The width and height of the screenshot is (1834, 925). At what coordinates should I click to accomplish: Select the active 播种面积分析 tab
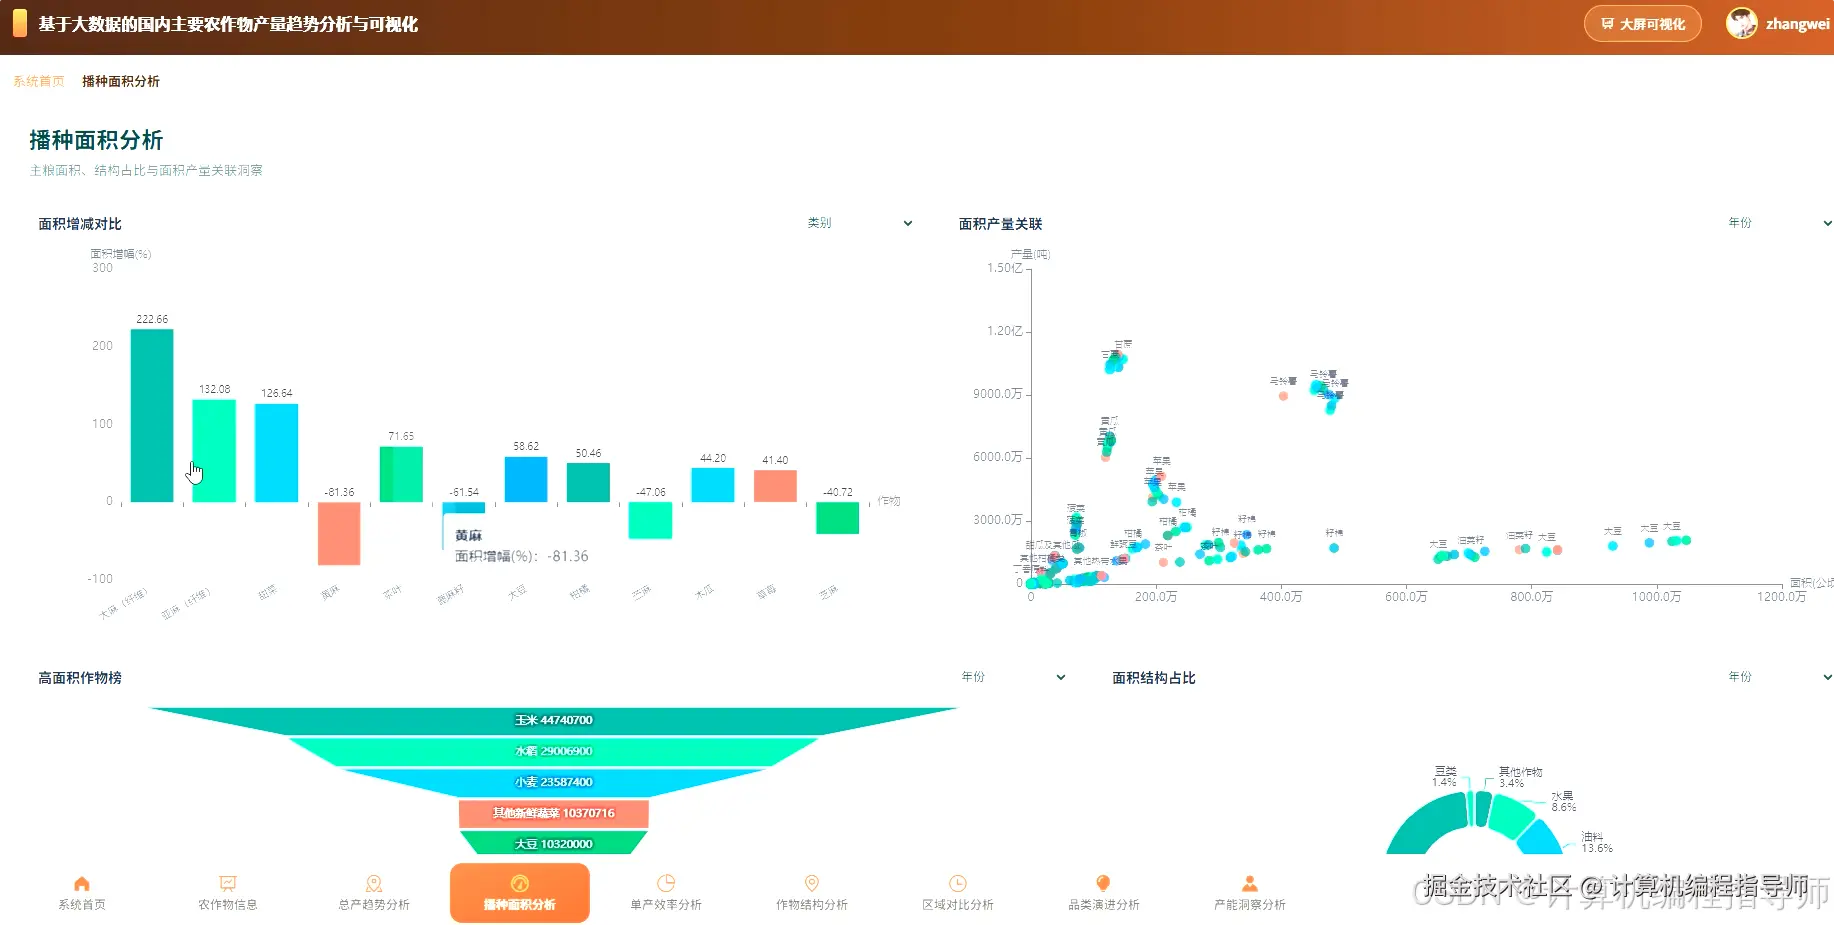tap(520, 892)
